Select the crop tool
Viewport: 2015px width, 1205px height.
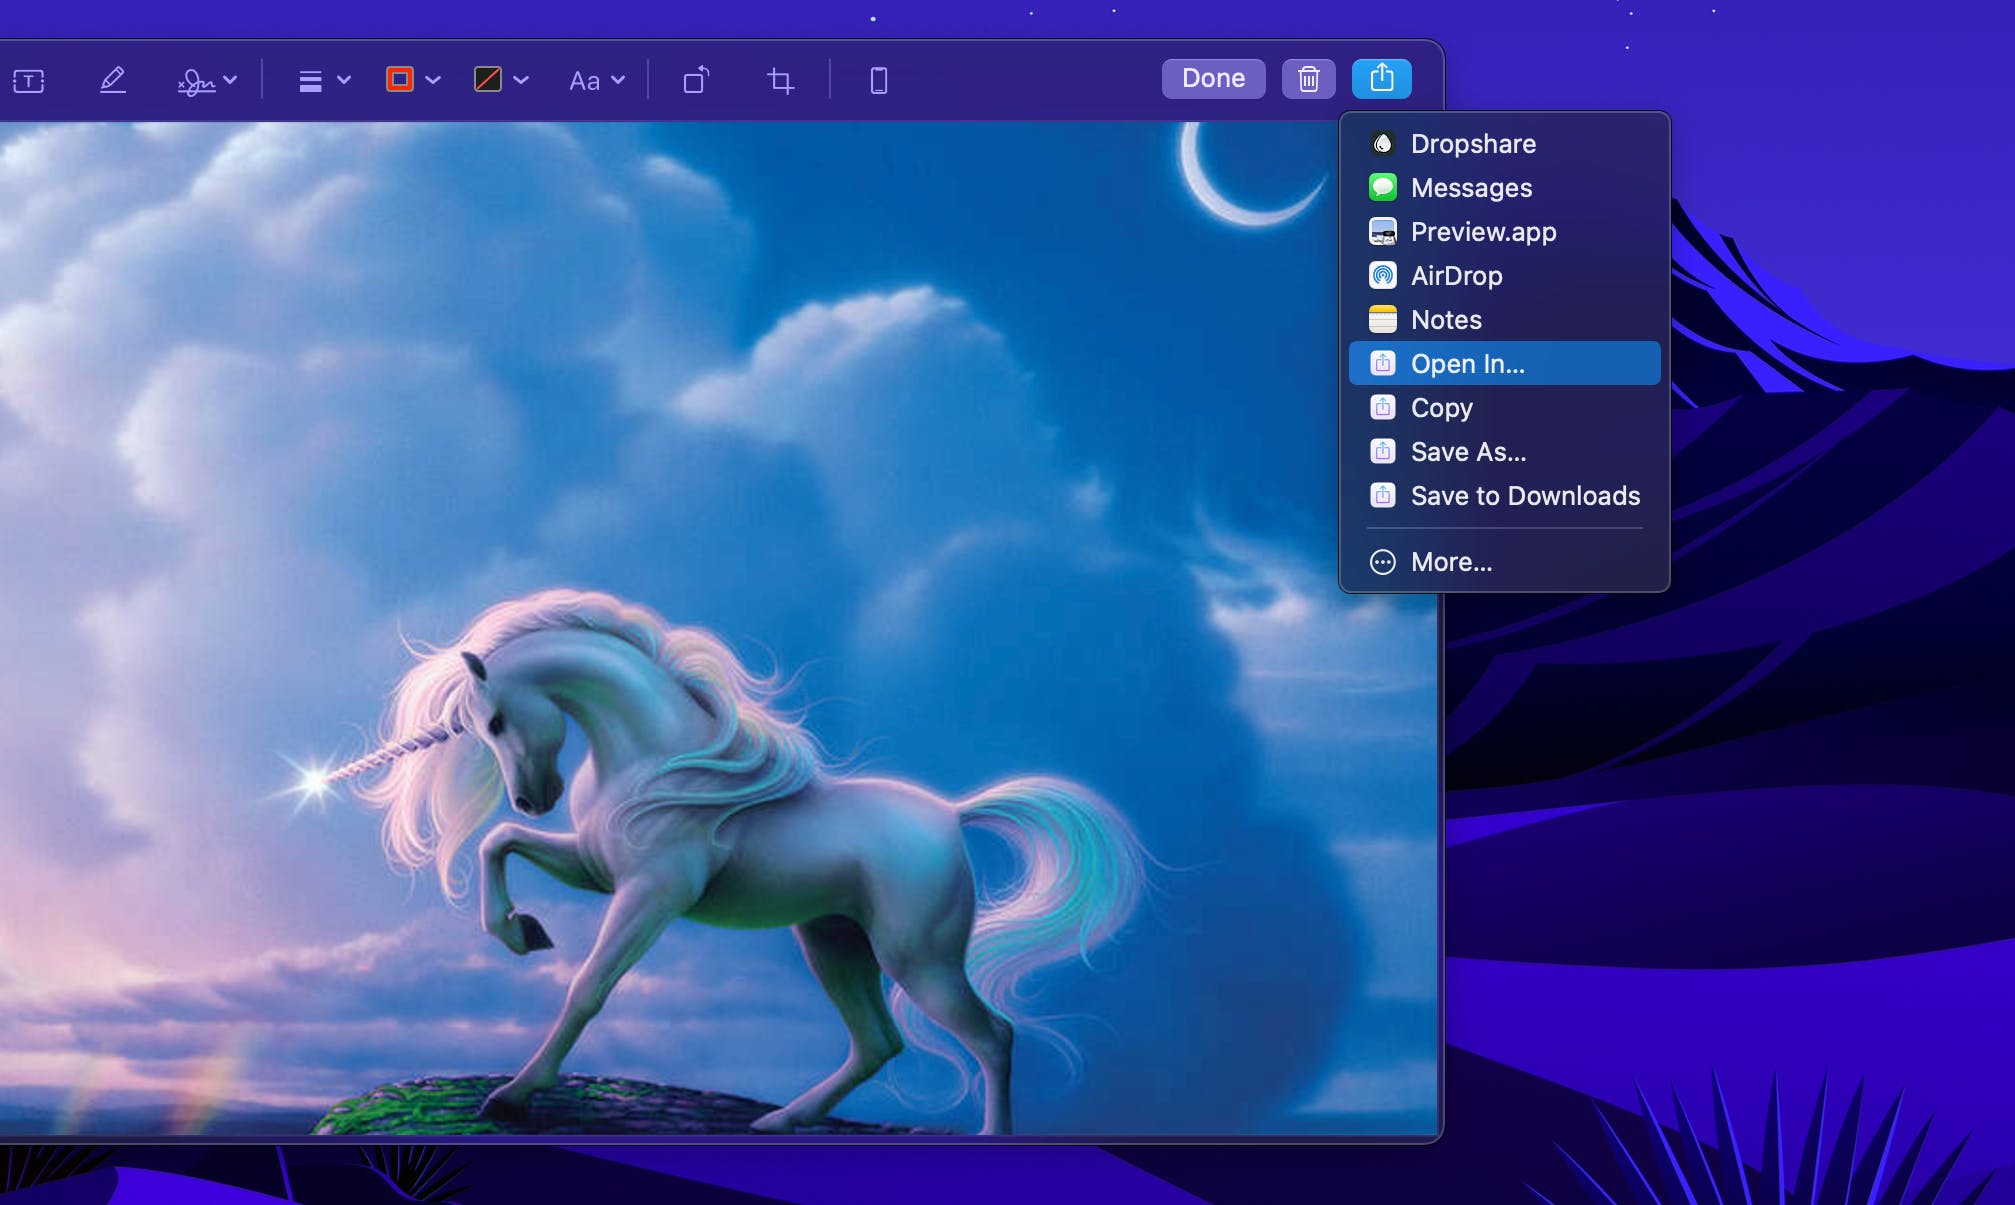coord(780,80)
